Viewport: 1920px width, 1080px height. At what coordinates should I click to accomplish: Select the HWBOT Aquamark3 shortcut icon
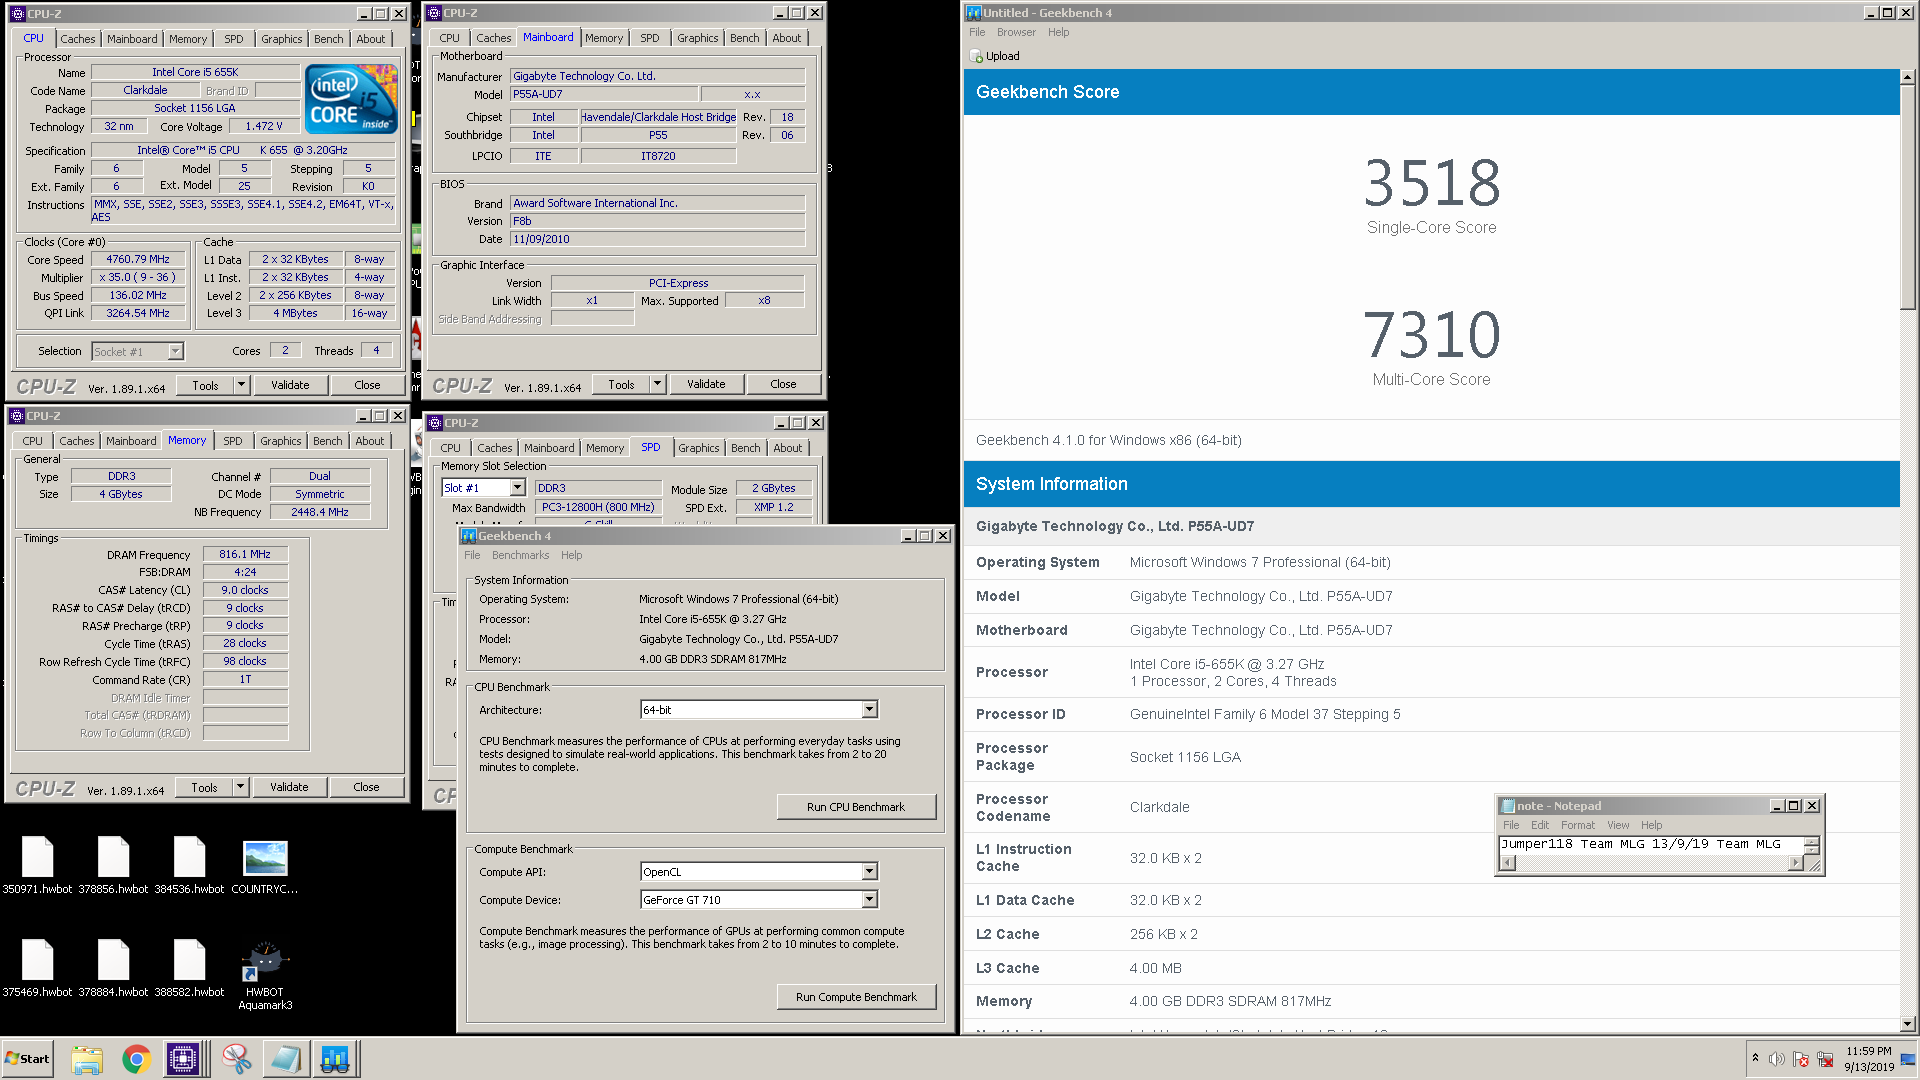265,975
